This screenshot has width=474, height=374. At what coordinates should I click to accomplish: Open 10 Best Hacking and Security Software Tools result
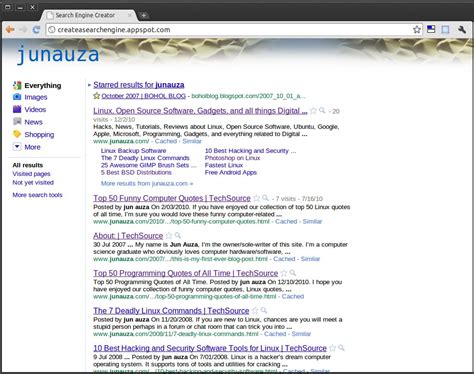tap(210, 348)
